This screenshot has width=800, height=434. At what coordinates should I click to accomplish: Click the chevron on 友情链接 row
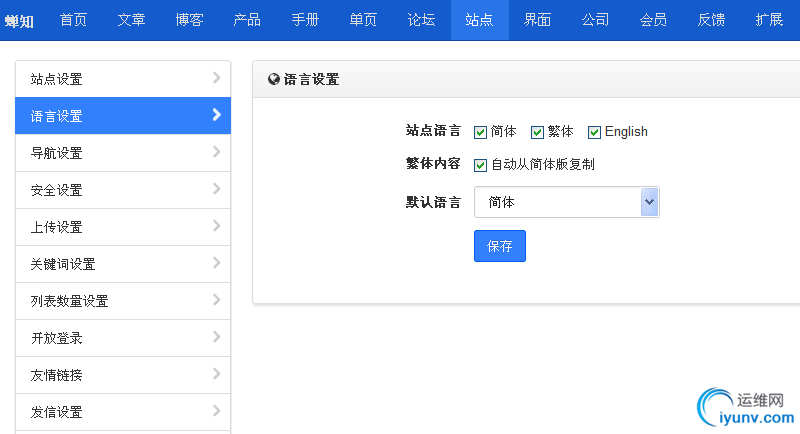pyautogui.click(x=217, y=374)
